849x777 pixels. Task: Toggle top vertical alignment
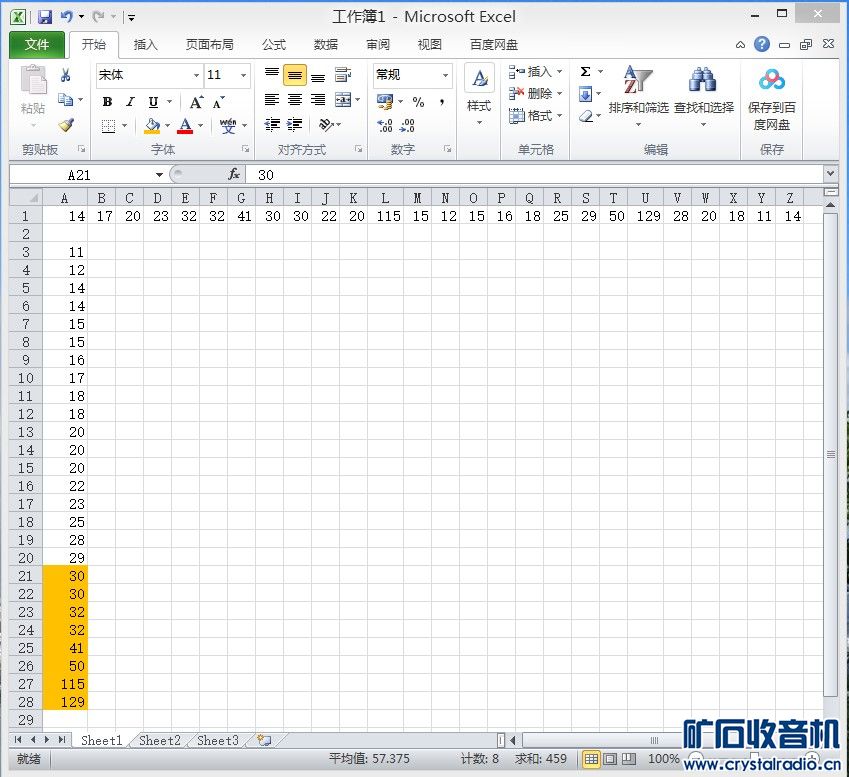[x=272, y=75]
